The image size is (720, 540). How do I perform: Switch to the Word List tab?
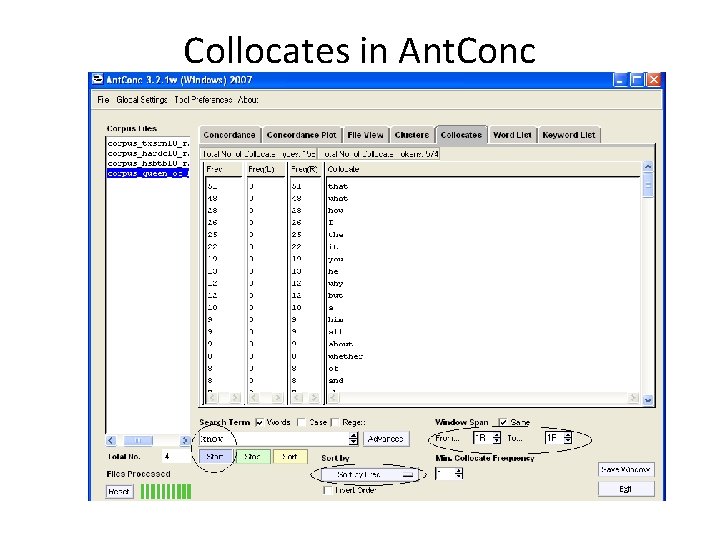[x=512, y=135]
